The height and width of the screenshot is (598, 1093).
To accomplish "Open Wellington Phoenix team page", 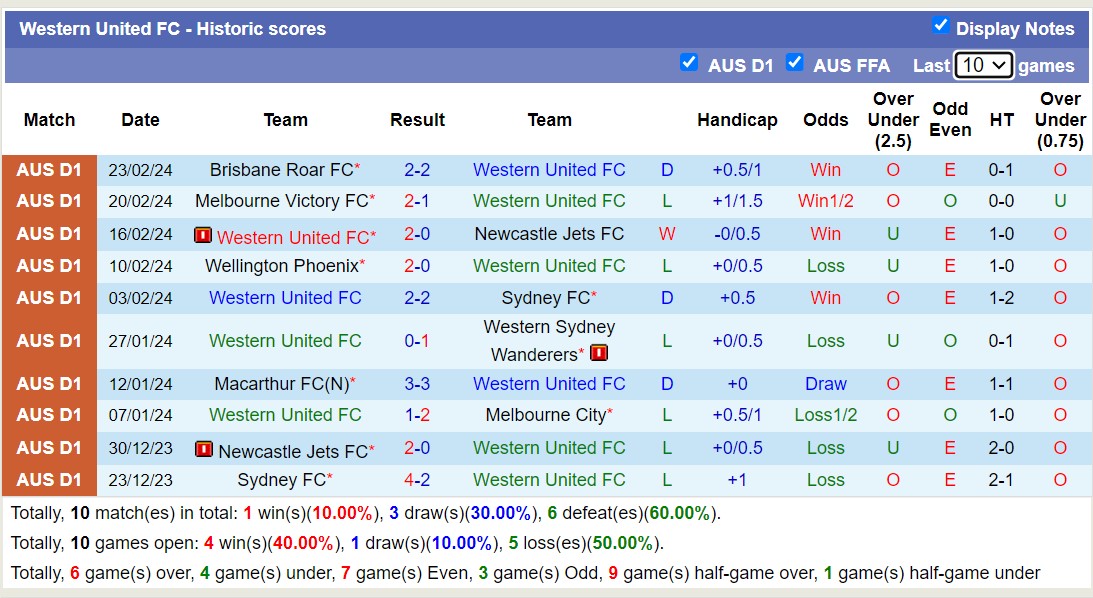I will pyautogui.click(x=282, y=266).
